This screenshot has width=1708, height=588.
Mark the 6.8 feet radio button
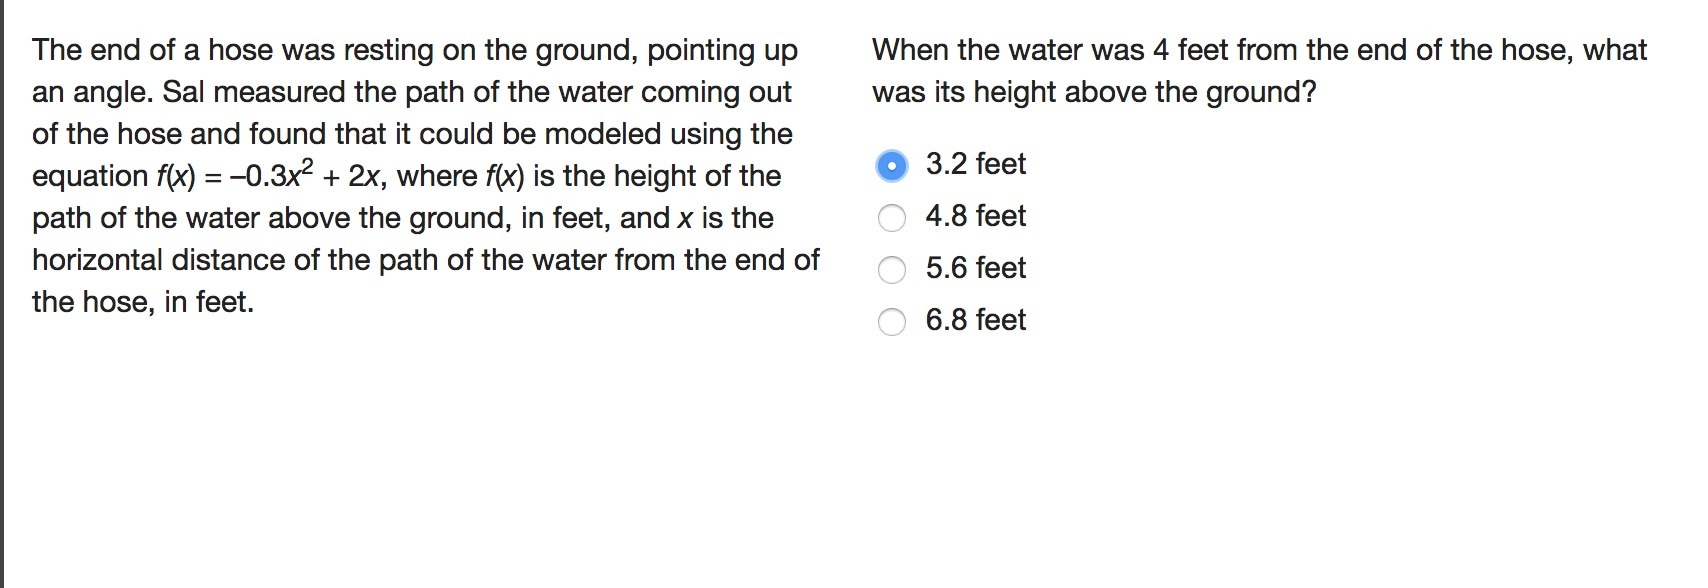tap(891, 321)
